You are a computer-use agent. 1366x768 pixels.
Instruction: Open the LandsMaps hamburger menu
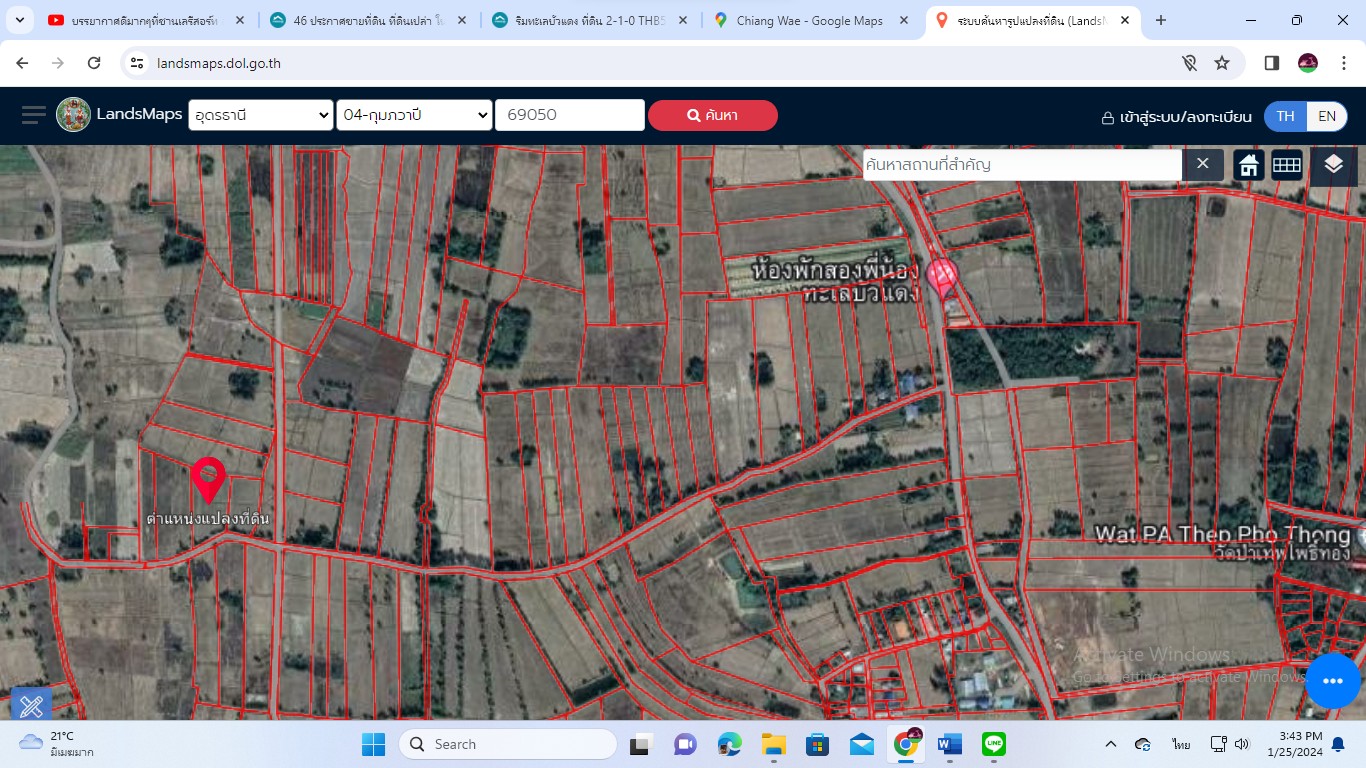point(34,115)
